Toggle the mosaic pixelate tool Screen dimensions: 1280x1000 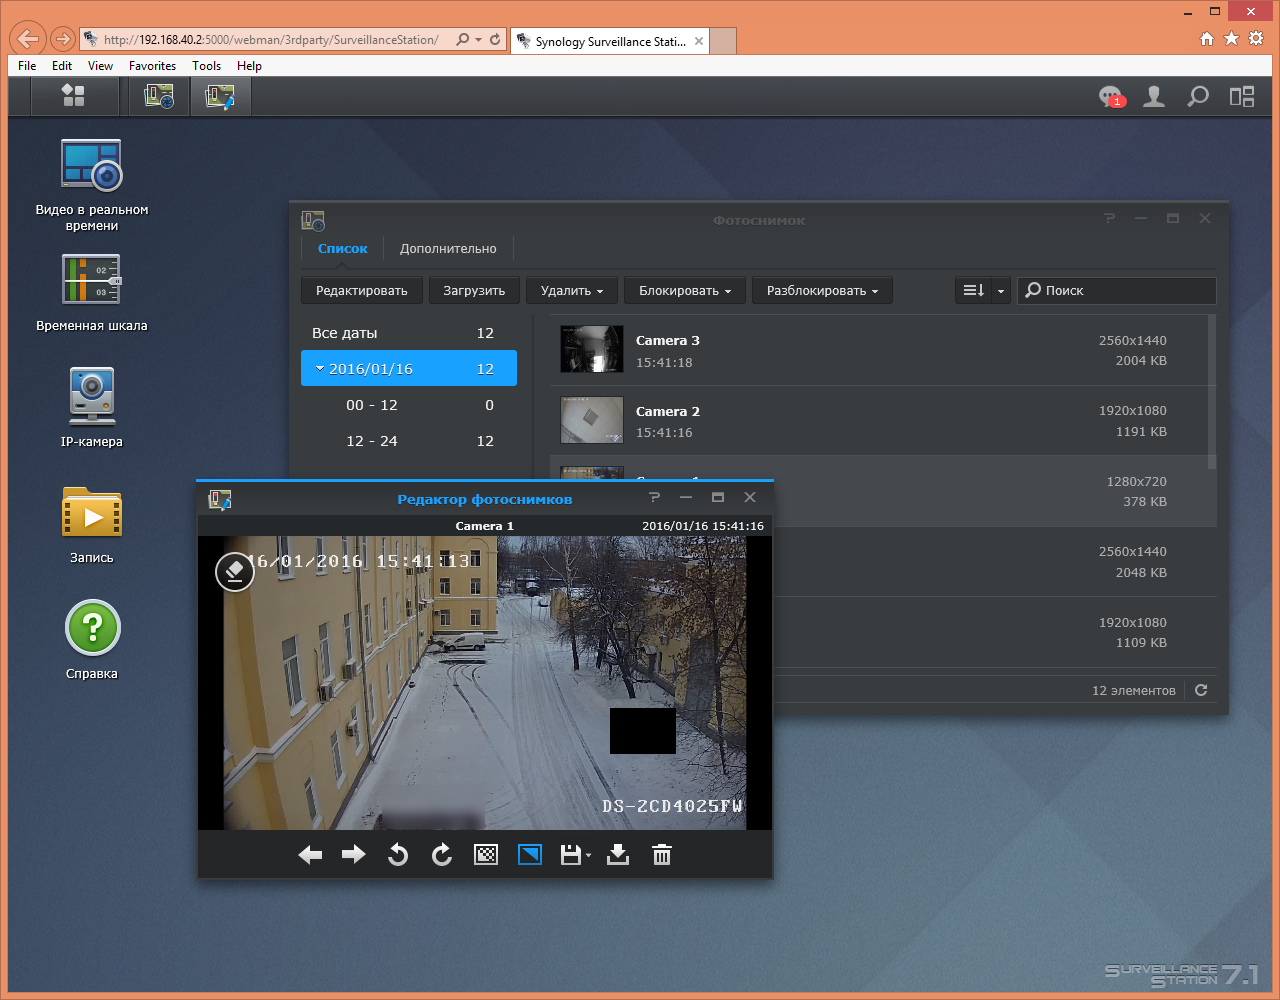click(486, 855)
